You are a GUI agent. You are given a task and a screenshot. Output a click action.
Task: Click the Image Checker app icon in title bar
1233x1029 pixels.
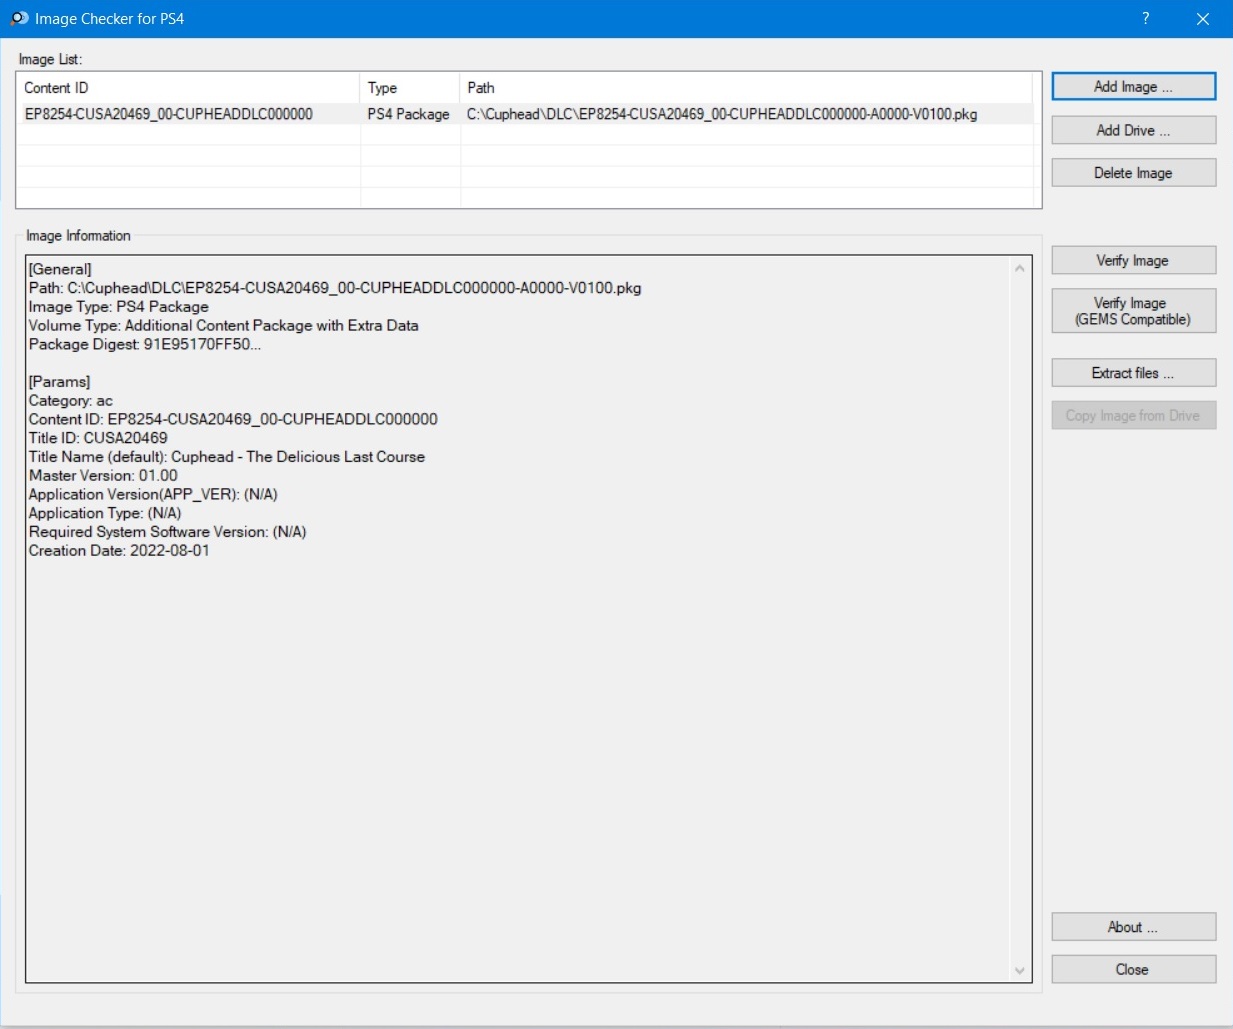19,18
